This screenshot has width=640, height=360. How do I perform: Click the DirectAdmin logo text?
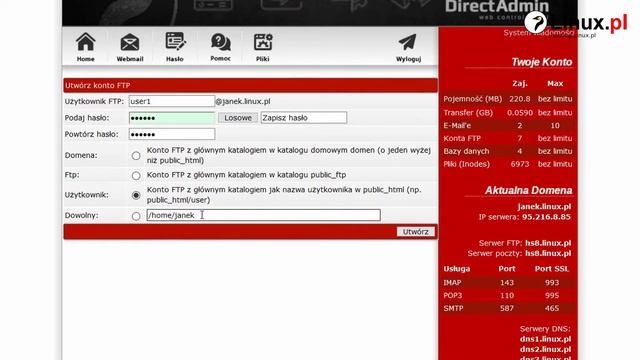click(497, 7)
